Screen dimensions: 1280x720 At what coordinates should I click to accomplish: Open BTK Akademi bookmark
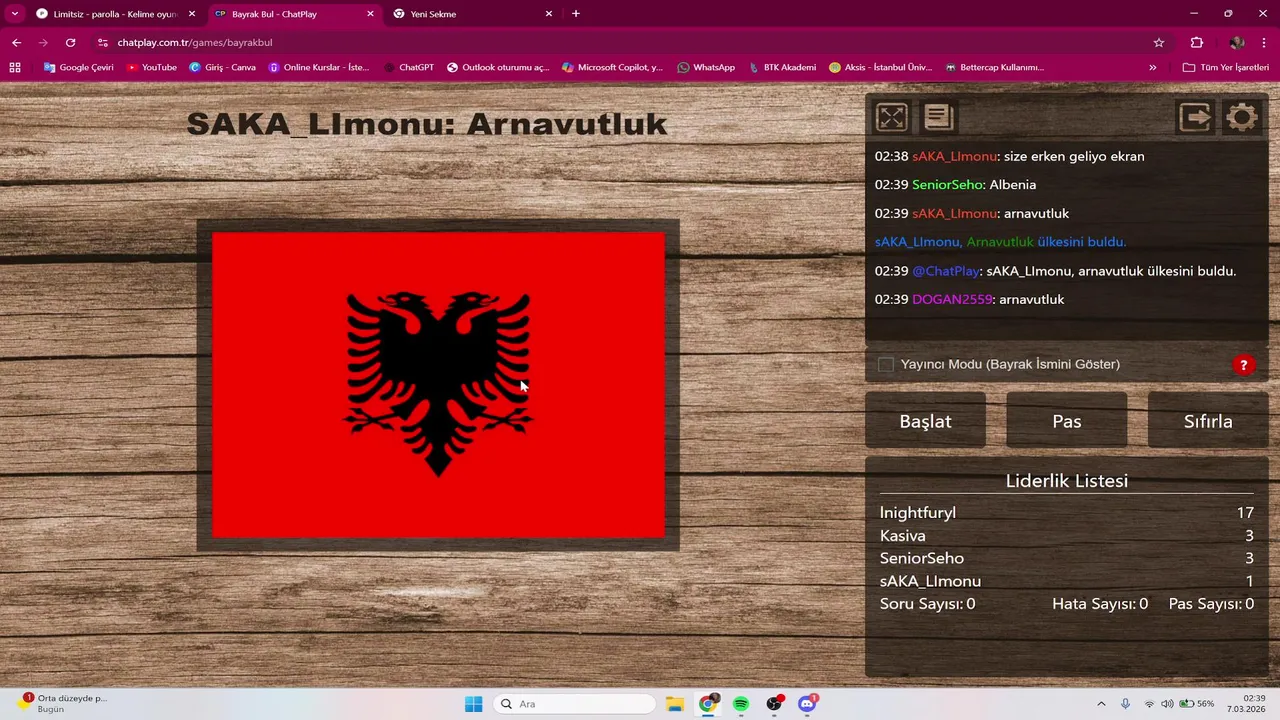782,67
